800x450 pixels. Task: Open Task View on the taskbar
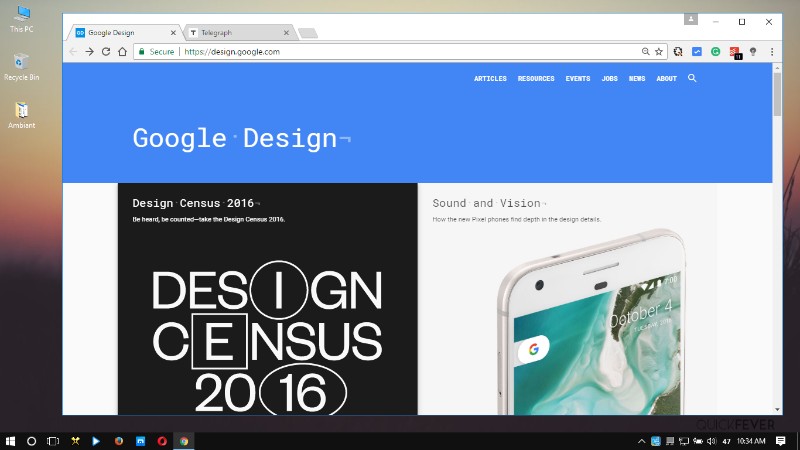53,441
